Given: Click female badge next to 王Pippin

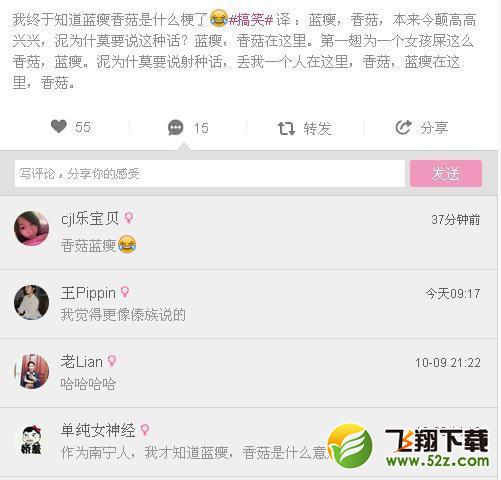Looking at the screenshot, I should 125,292.
